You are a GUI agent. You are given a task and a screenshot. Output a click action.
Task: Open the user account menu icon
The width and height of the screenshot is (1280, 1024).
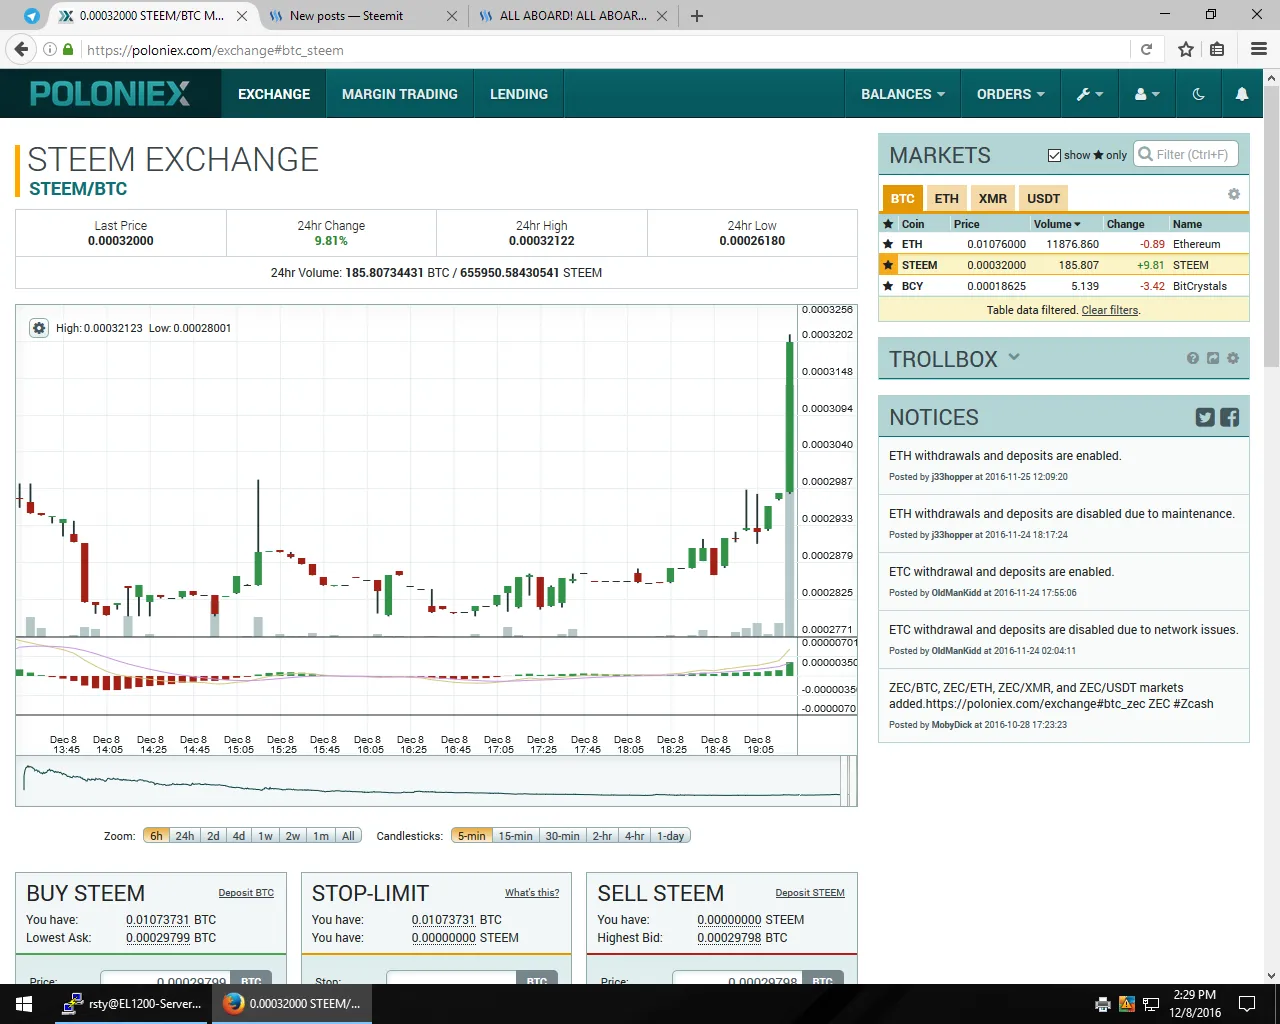click(x=1147, y=94)
